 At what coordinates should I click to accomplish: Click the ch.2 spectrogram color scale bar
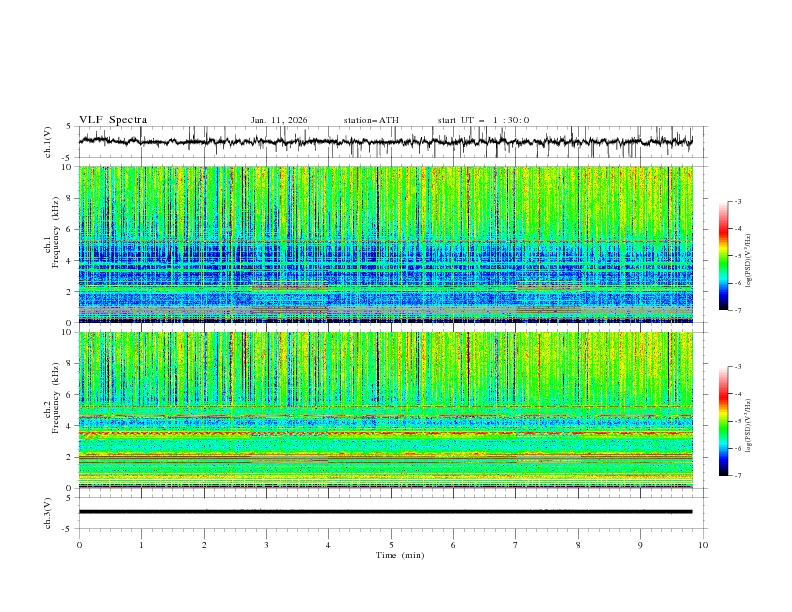click(x=723, y=421)
